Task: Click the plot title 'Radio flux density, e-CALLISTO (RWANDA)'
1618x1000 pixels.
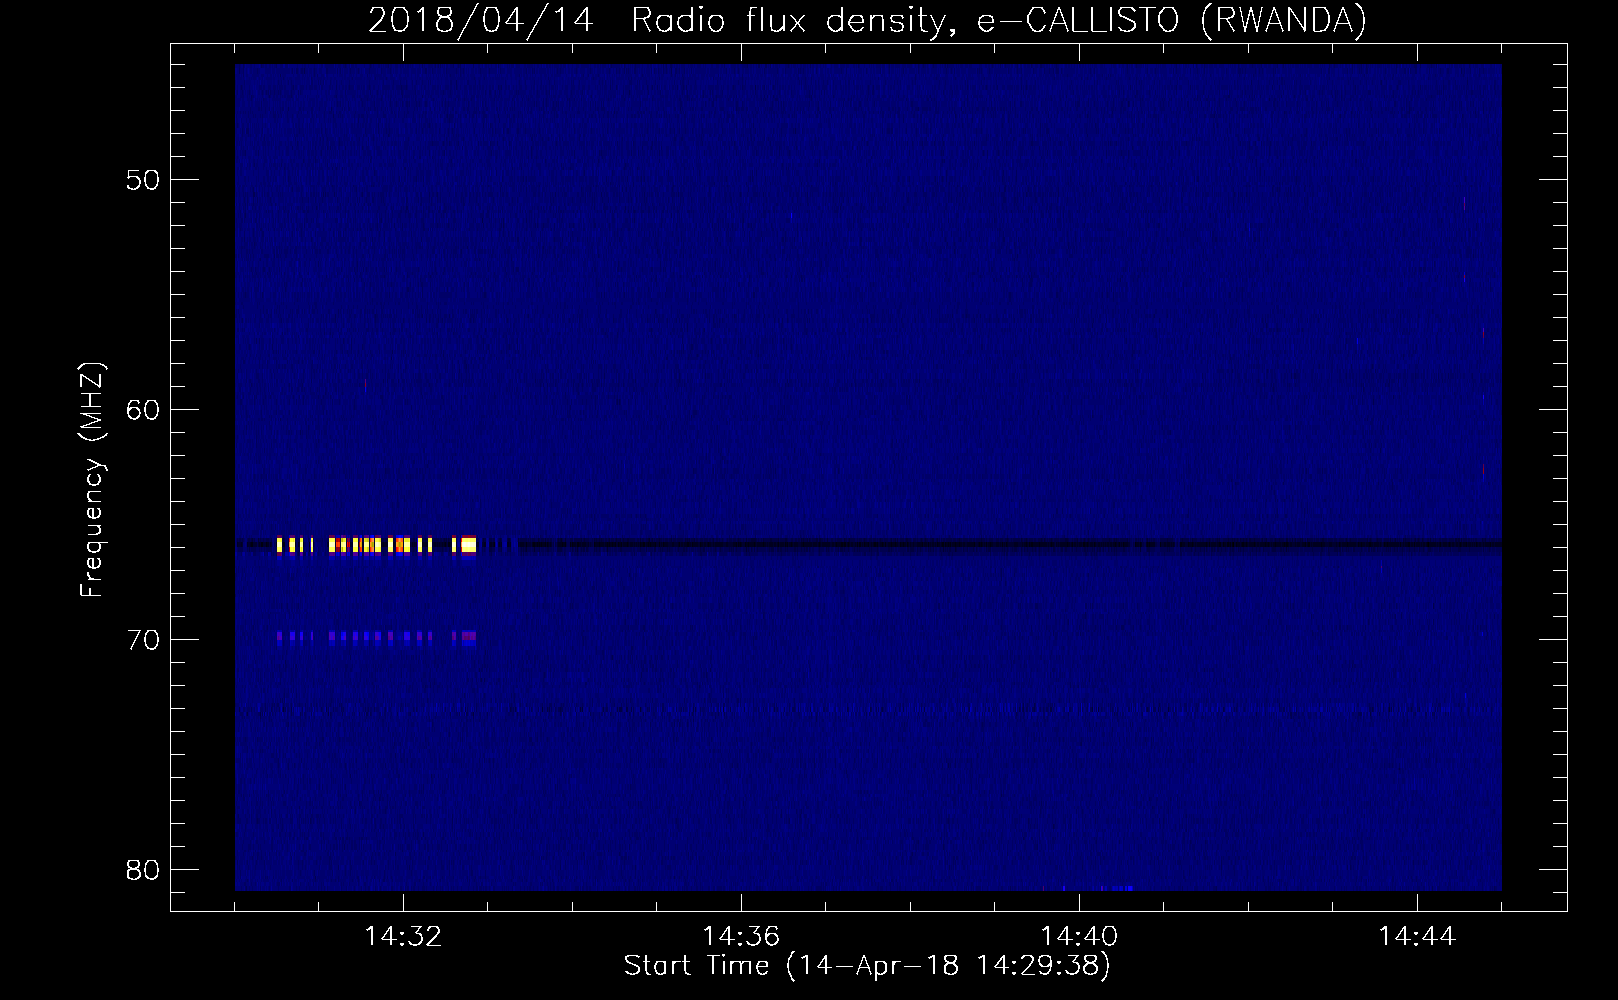Action: tap(999, 20)
